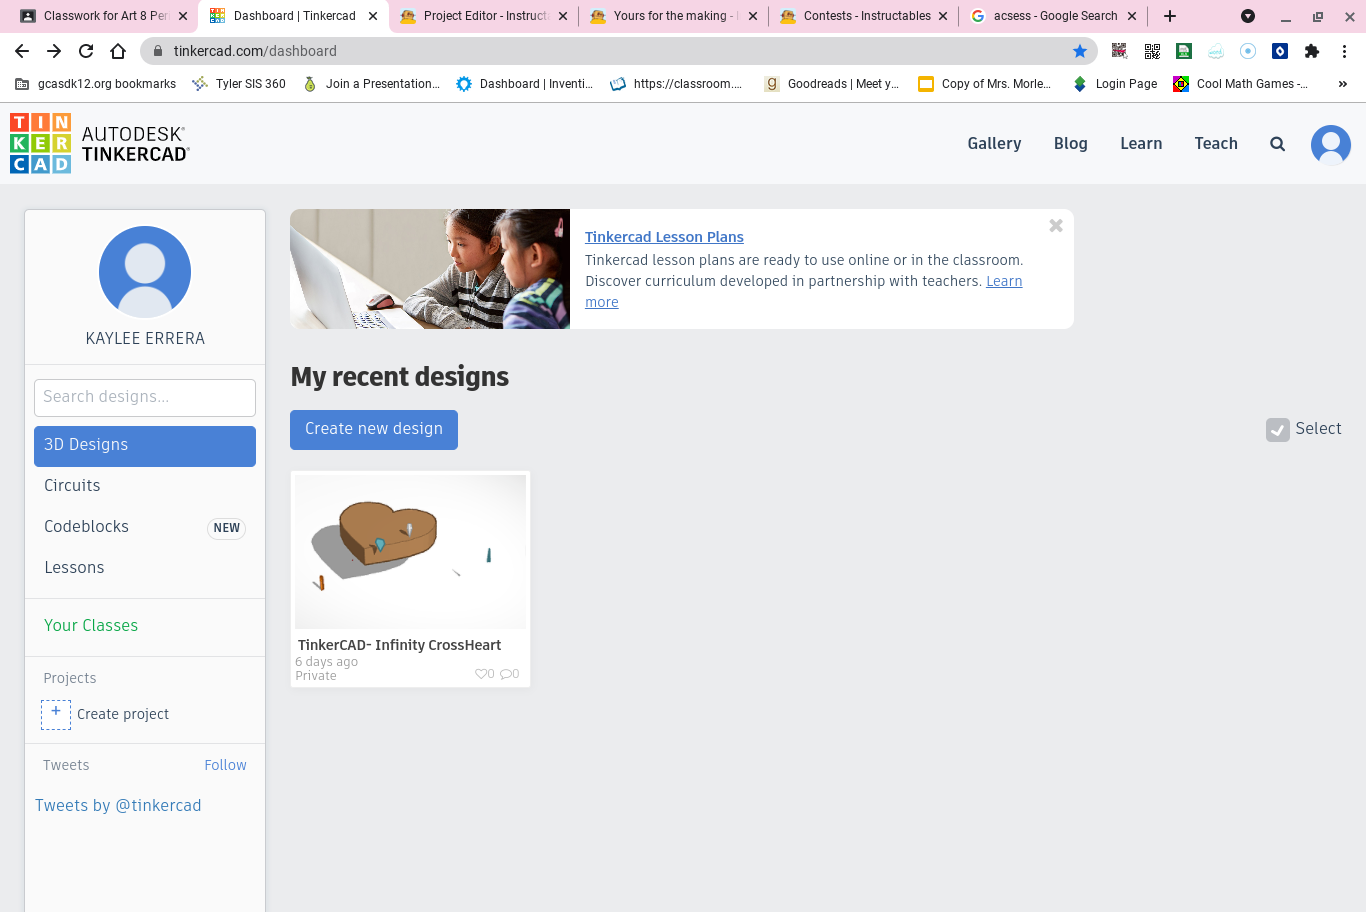Click the green extension icon in toolbar

[x=1184, y=51]
